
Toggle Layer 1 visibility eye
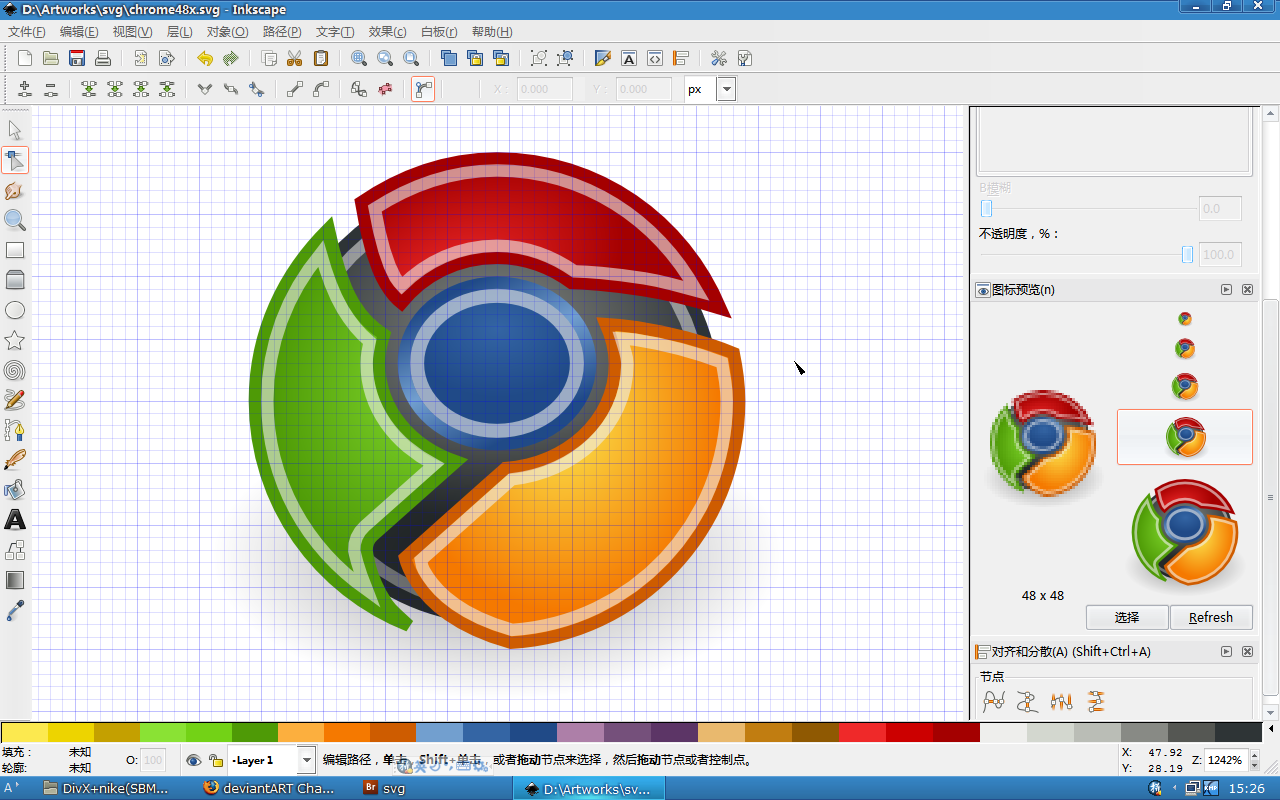(x=194, y=760)
